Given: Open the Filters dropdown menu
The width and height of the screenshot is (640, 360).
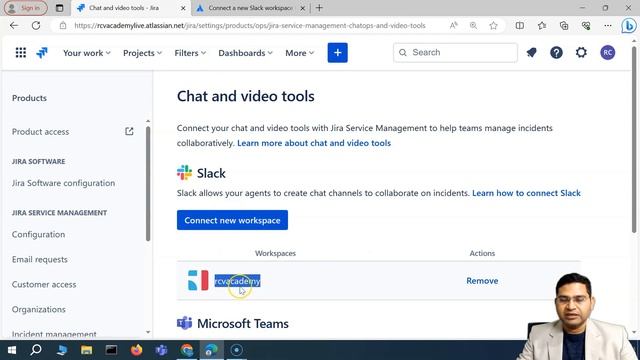Looking at the screenshot, I should [x=190, y=53].
